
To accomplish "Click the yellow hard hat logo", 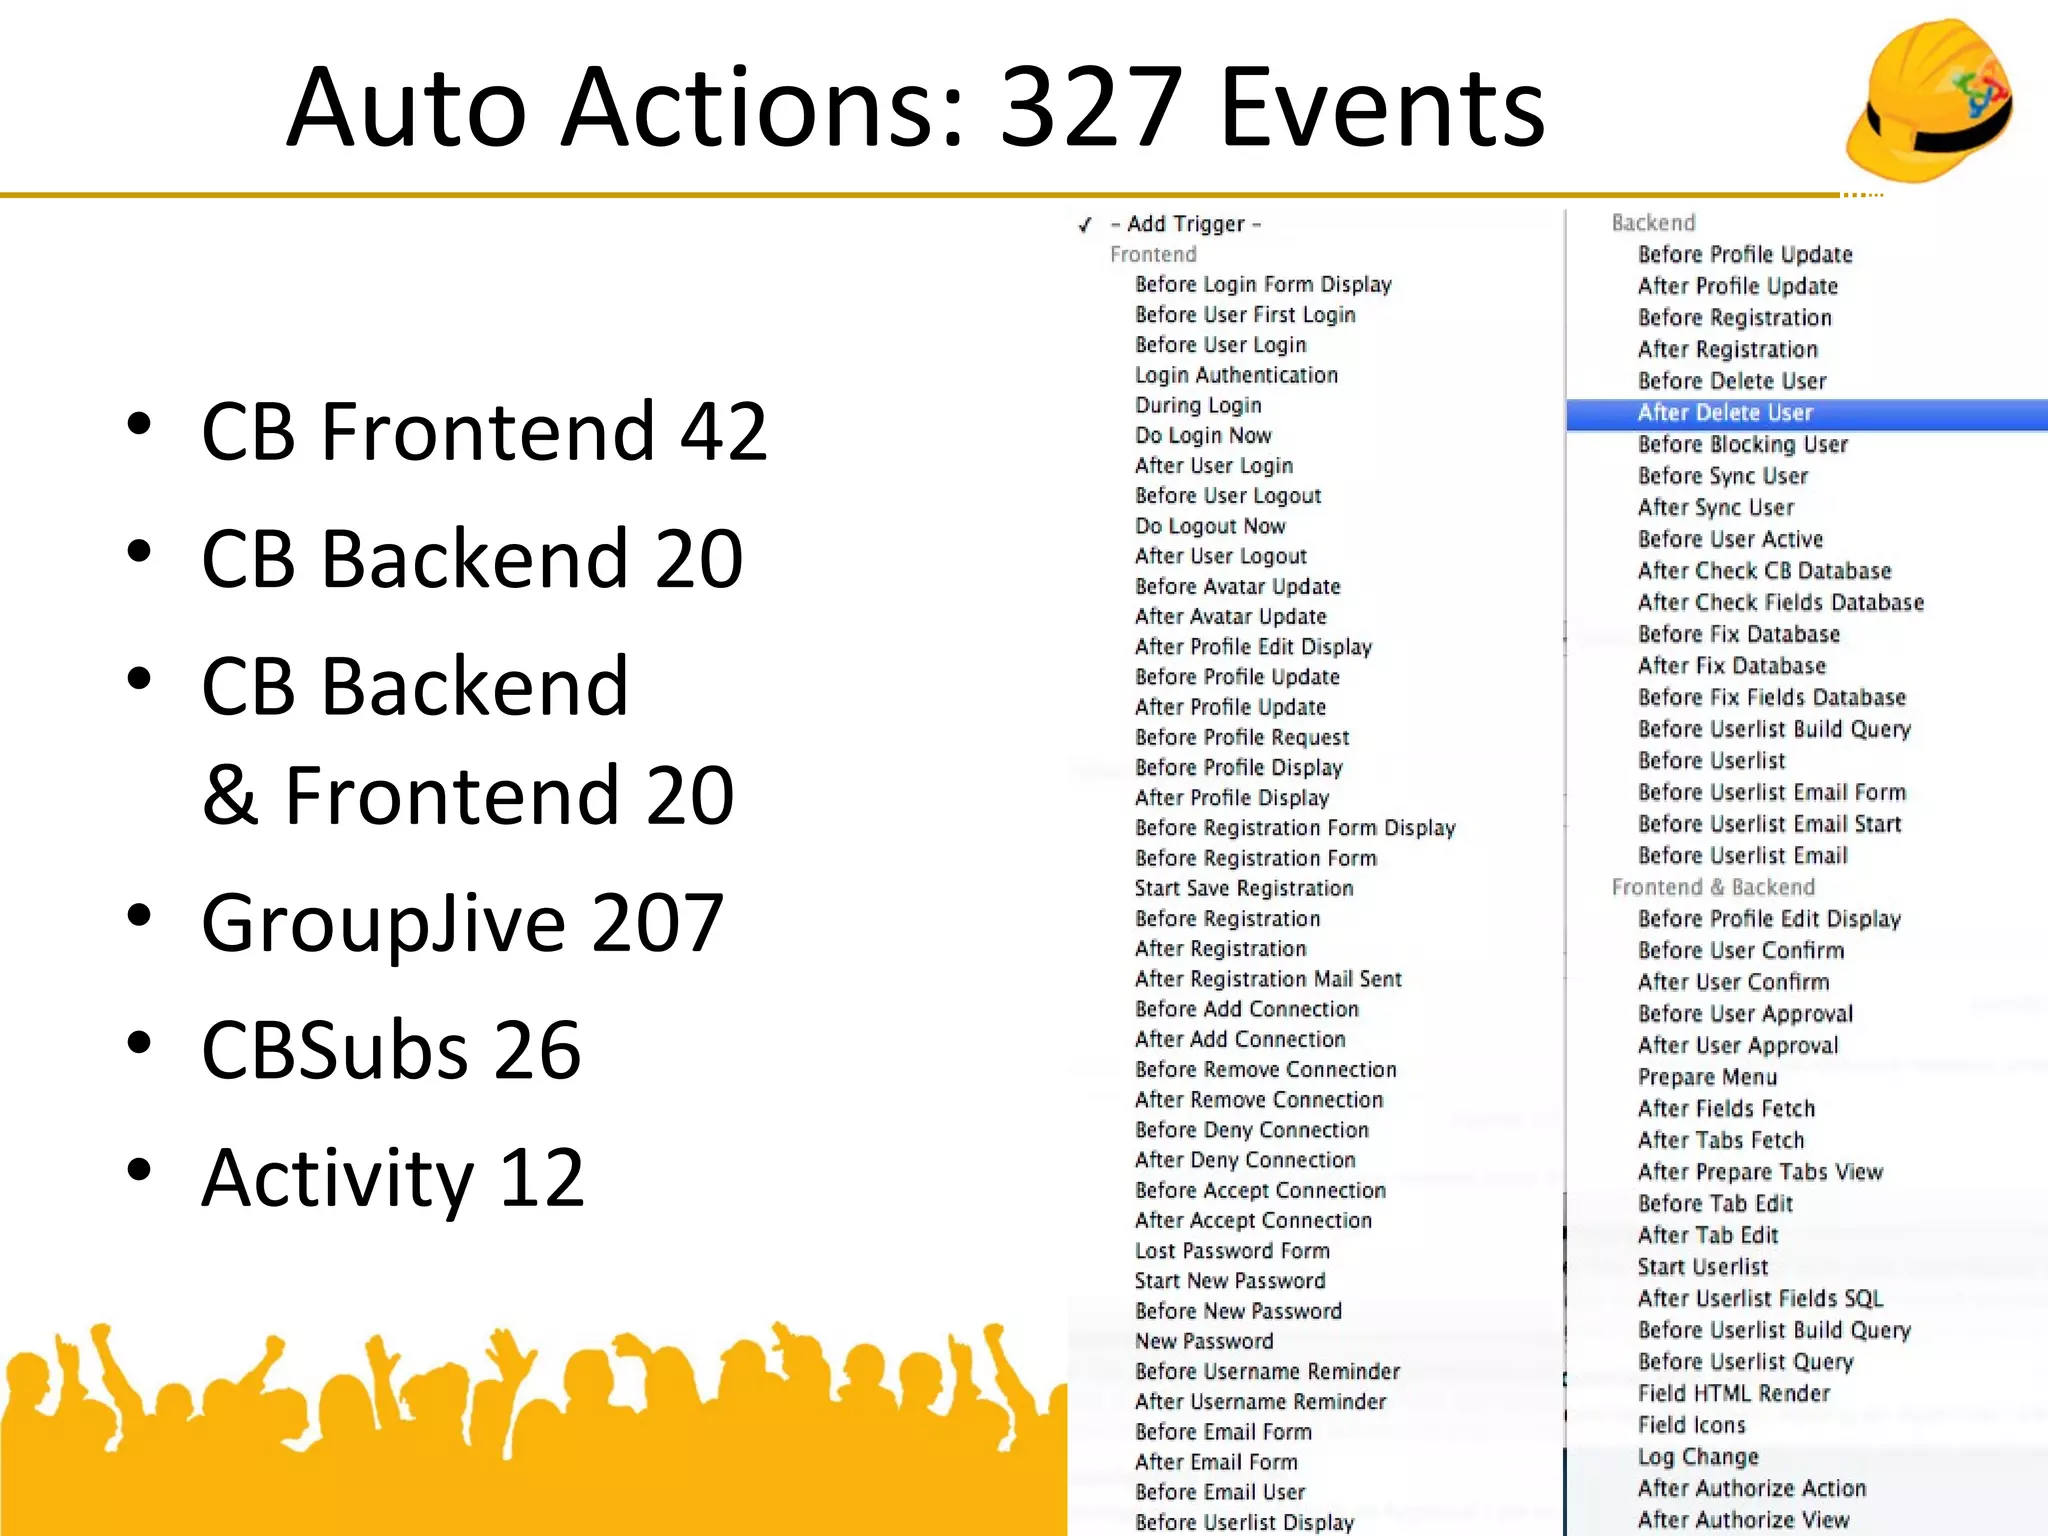I will (1929, 100).
